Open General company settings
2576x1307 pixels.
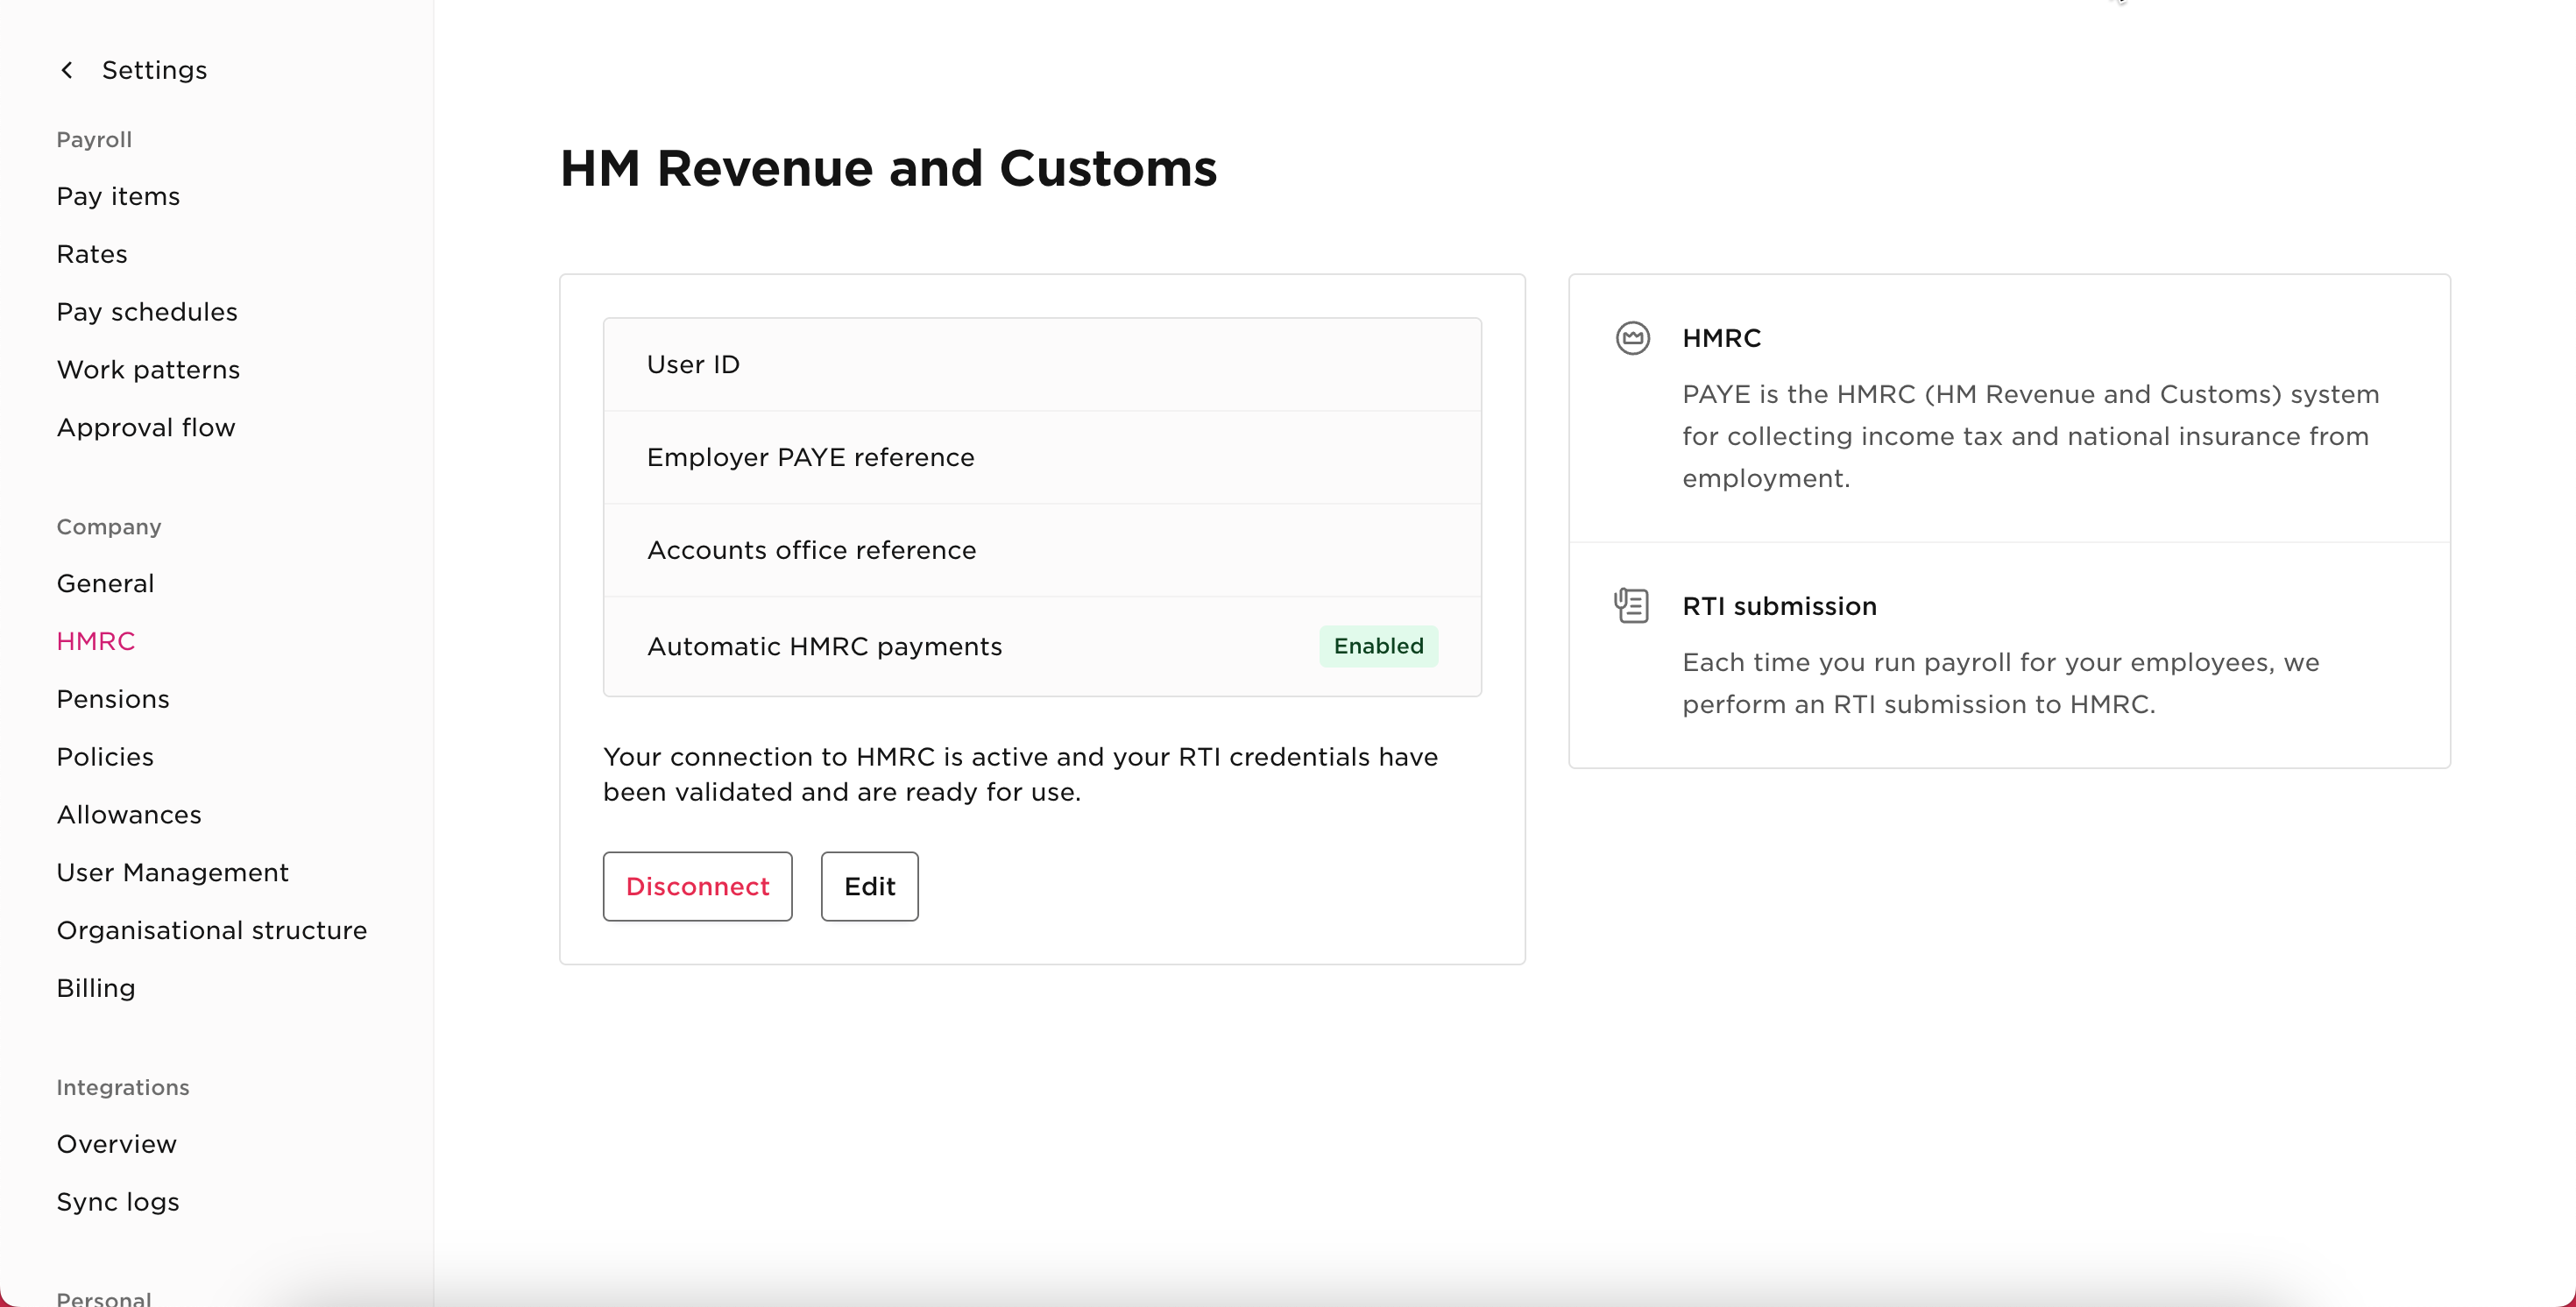coord(105,583)
